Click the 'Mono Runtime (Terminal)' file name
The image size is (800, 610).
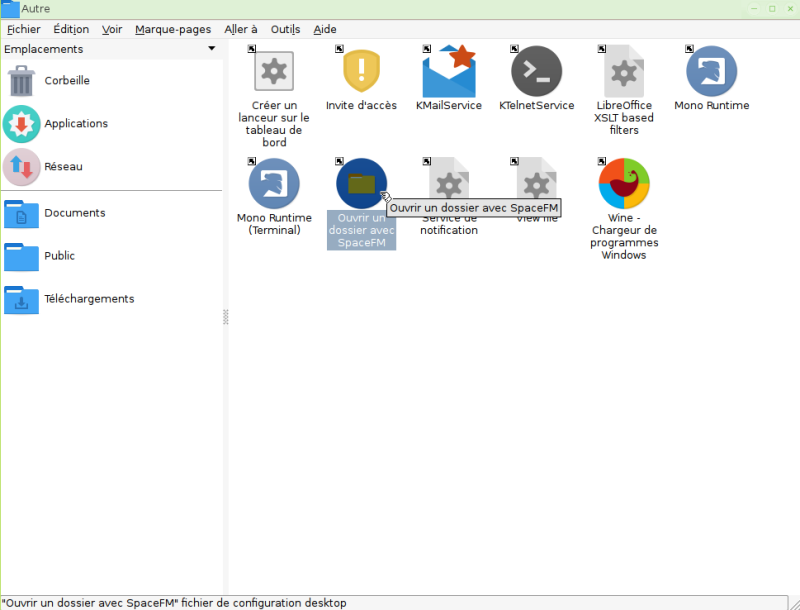(274, 224)
